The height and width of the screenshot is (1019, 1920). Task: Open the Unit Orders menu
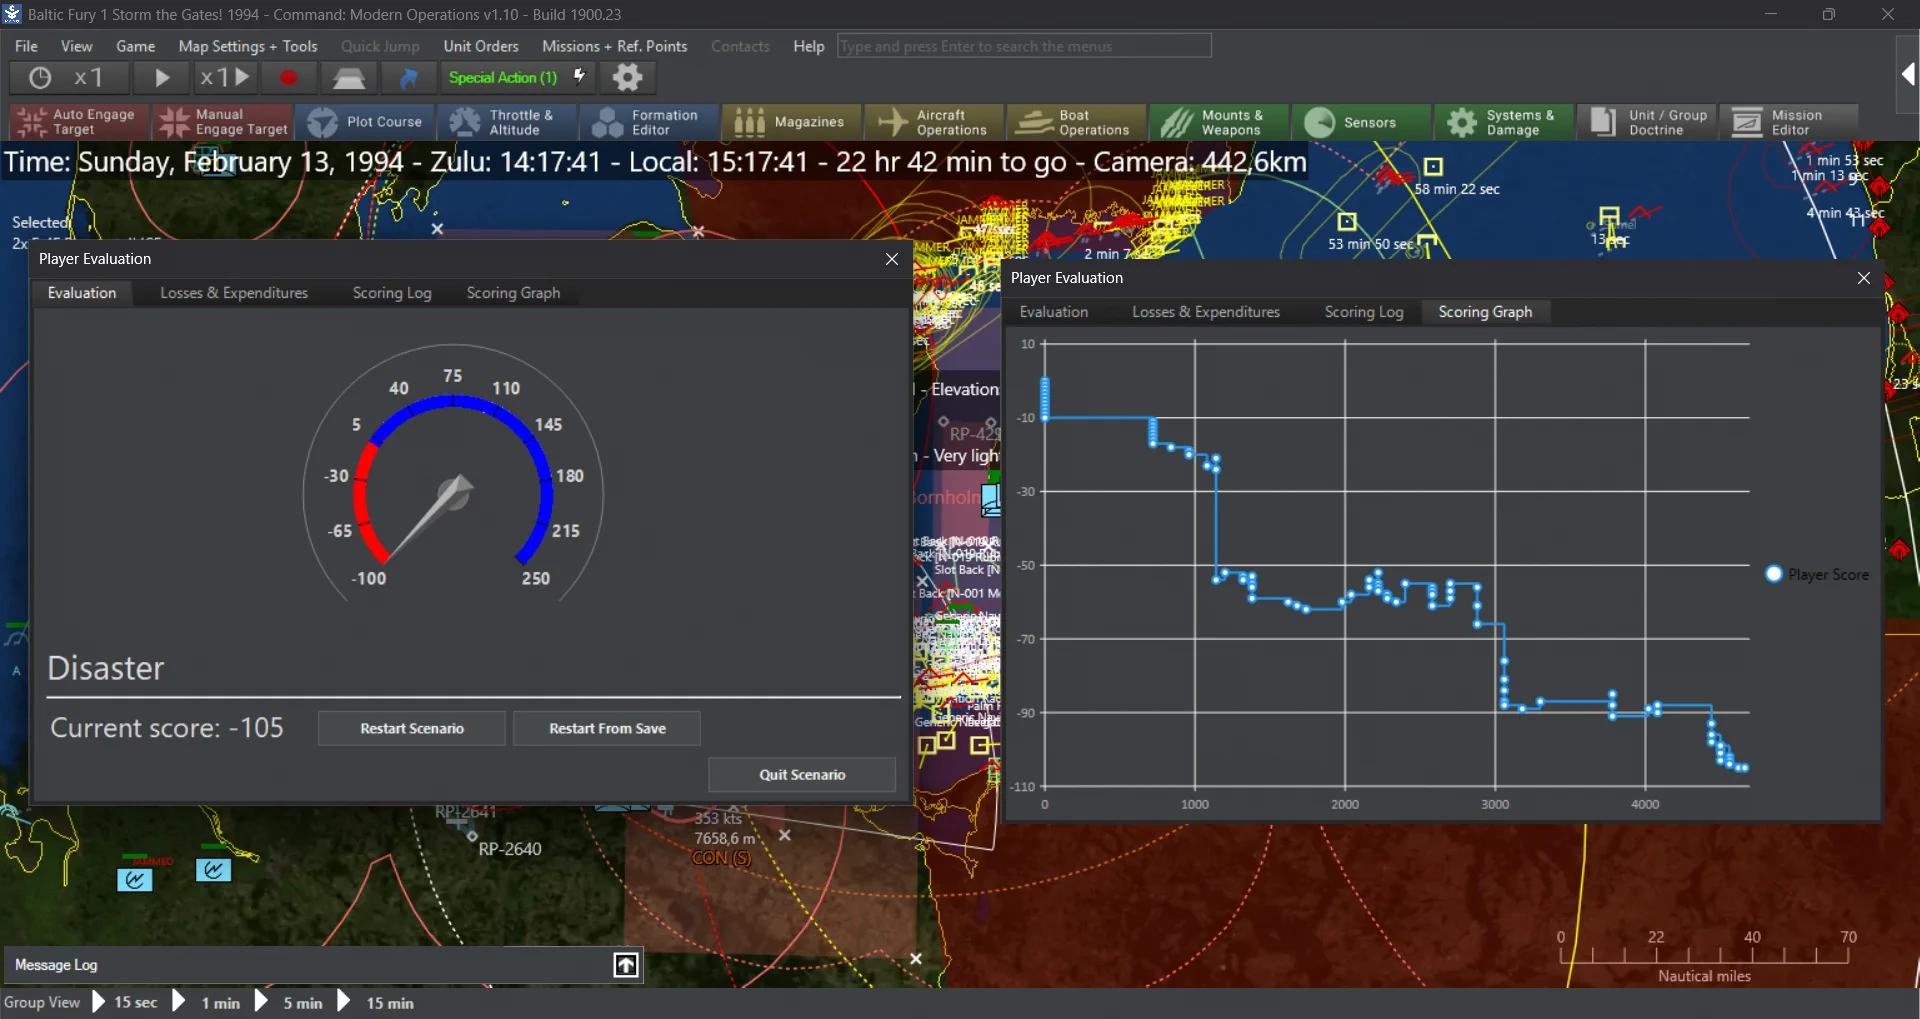click(481, 46)
